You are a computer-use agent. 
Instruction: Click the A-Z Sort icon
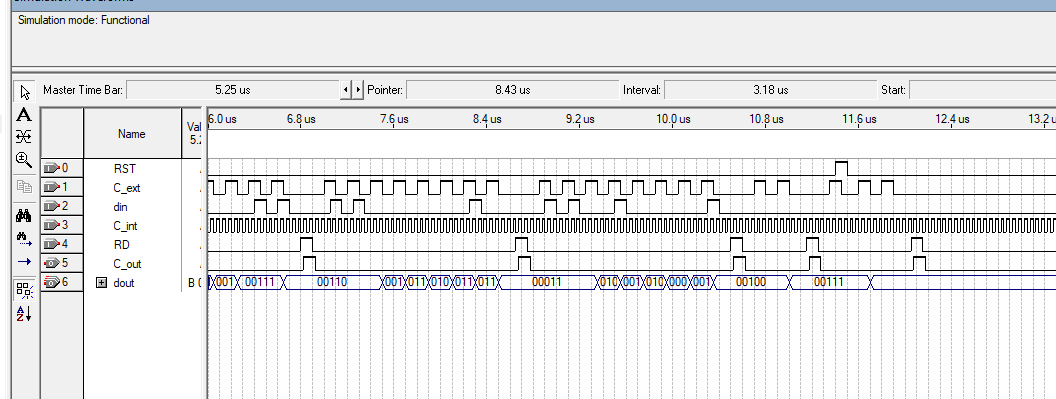coord(24,313)
